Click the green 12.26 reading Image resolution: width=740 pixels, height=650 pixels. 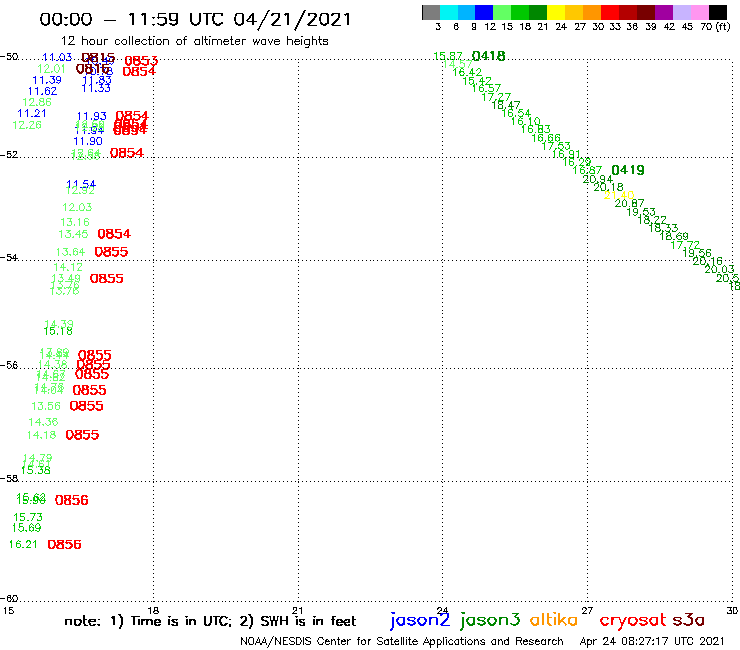coord(27,125)
